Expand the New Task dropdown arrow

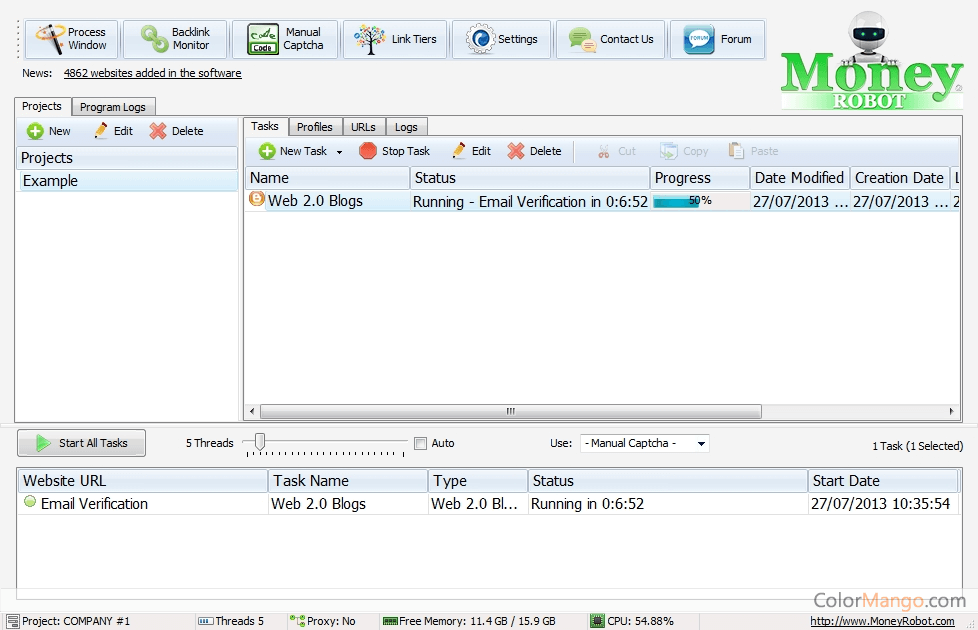point(339,152)
